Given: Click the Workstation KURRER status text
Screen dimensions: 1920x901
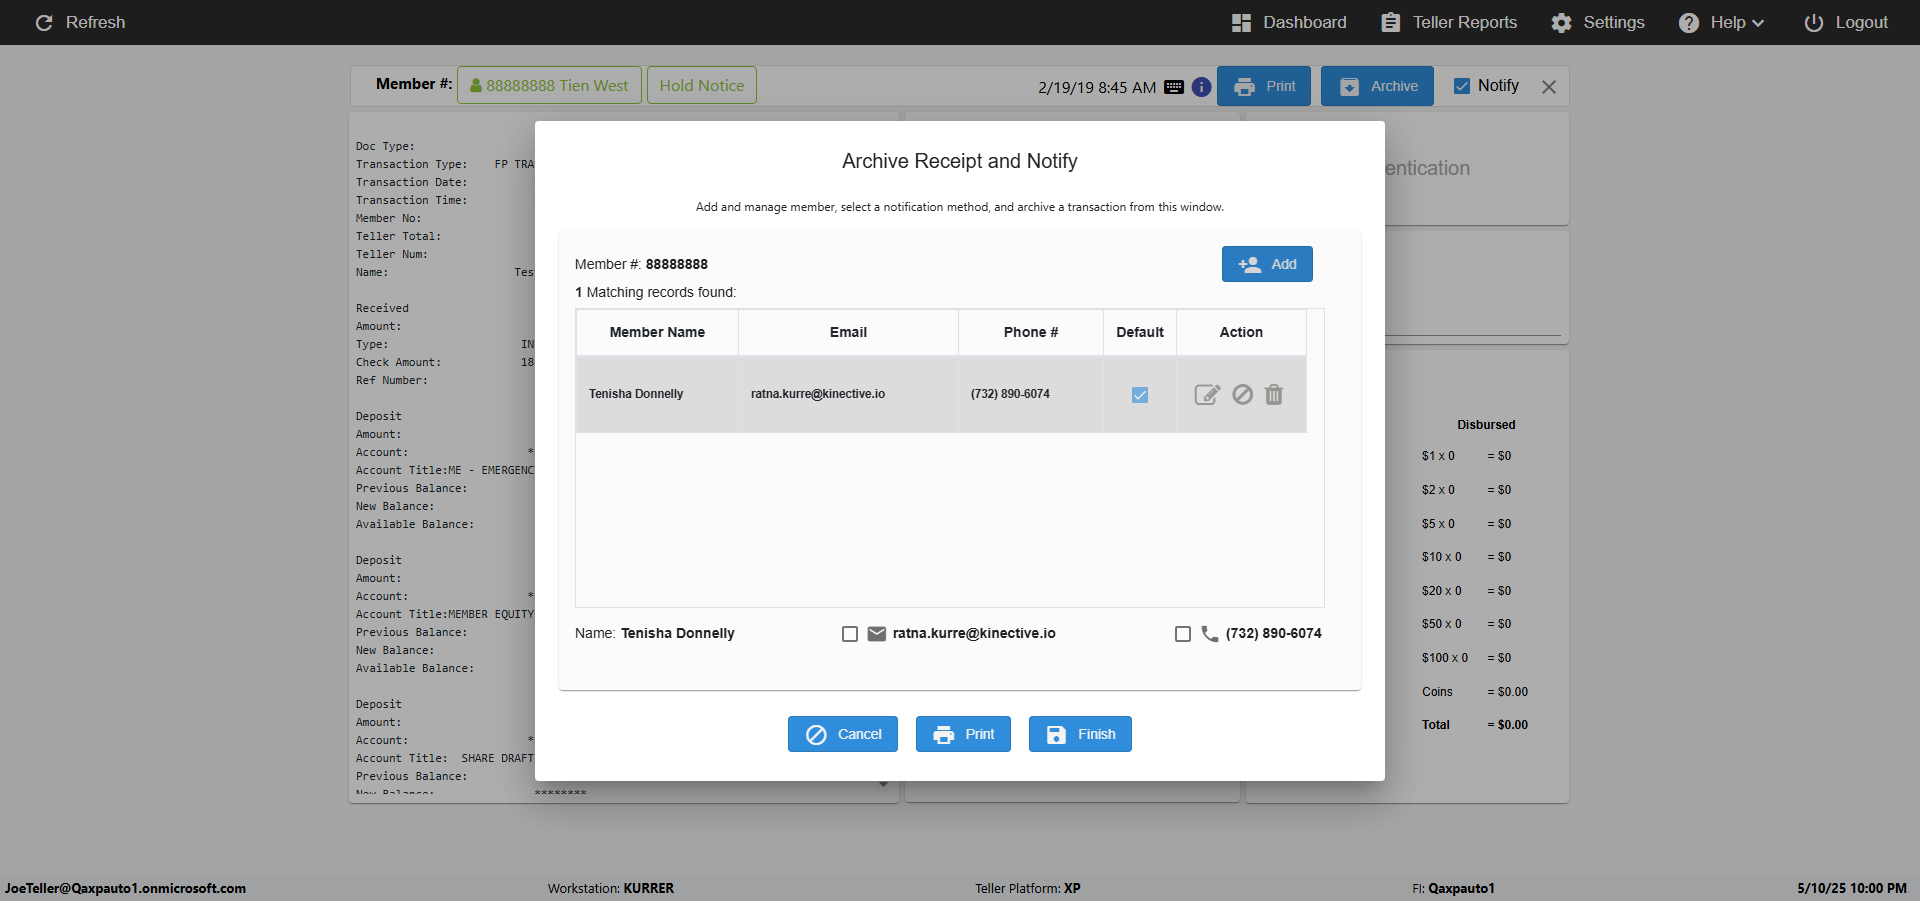Looking at the screenshot, I should [611, 888].
